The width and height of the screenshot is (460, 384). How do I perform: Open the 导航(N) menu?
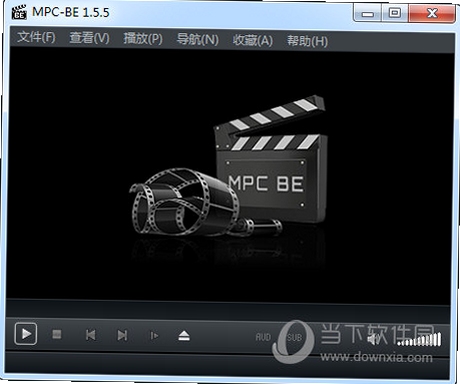click(x=197, y=40)
